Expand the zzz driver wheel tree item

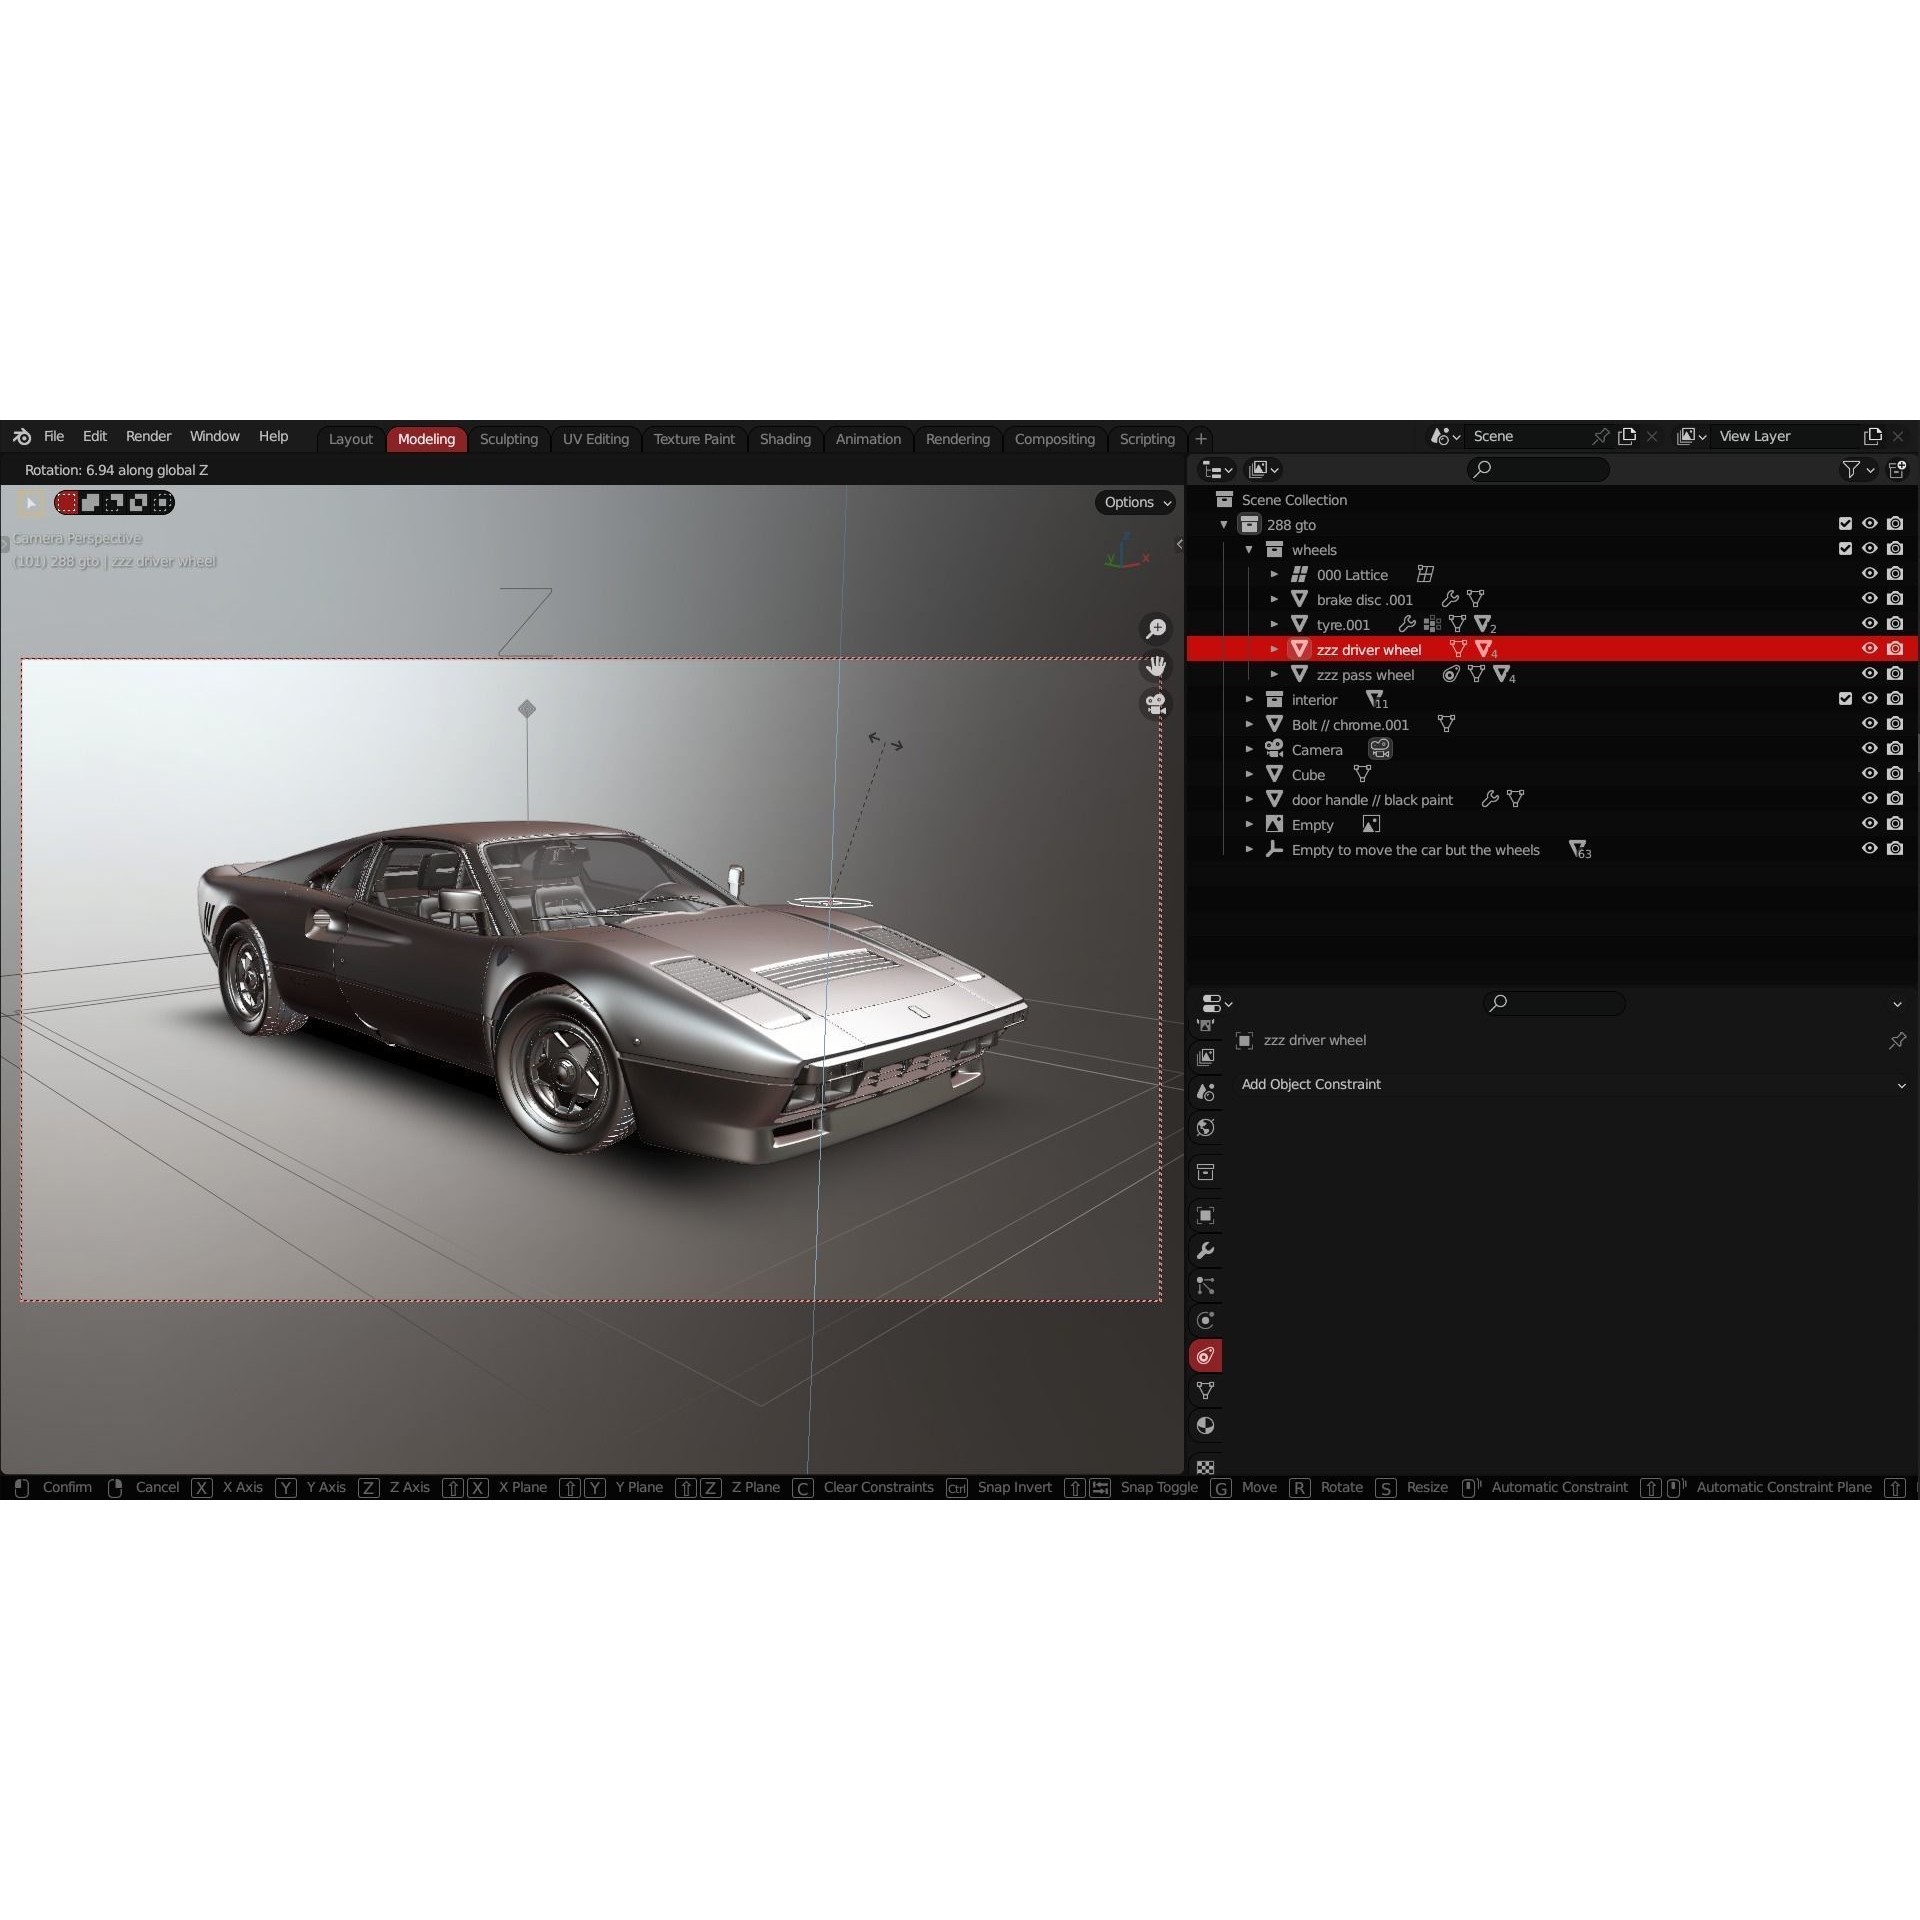[x=1276, y=648]
